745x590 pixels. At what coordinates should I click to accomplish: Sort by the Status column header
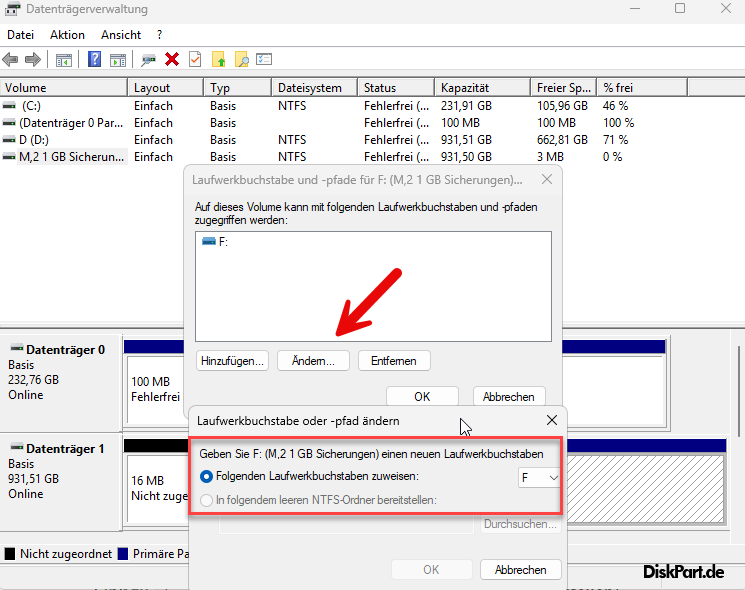point(396,88)
